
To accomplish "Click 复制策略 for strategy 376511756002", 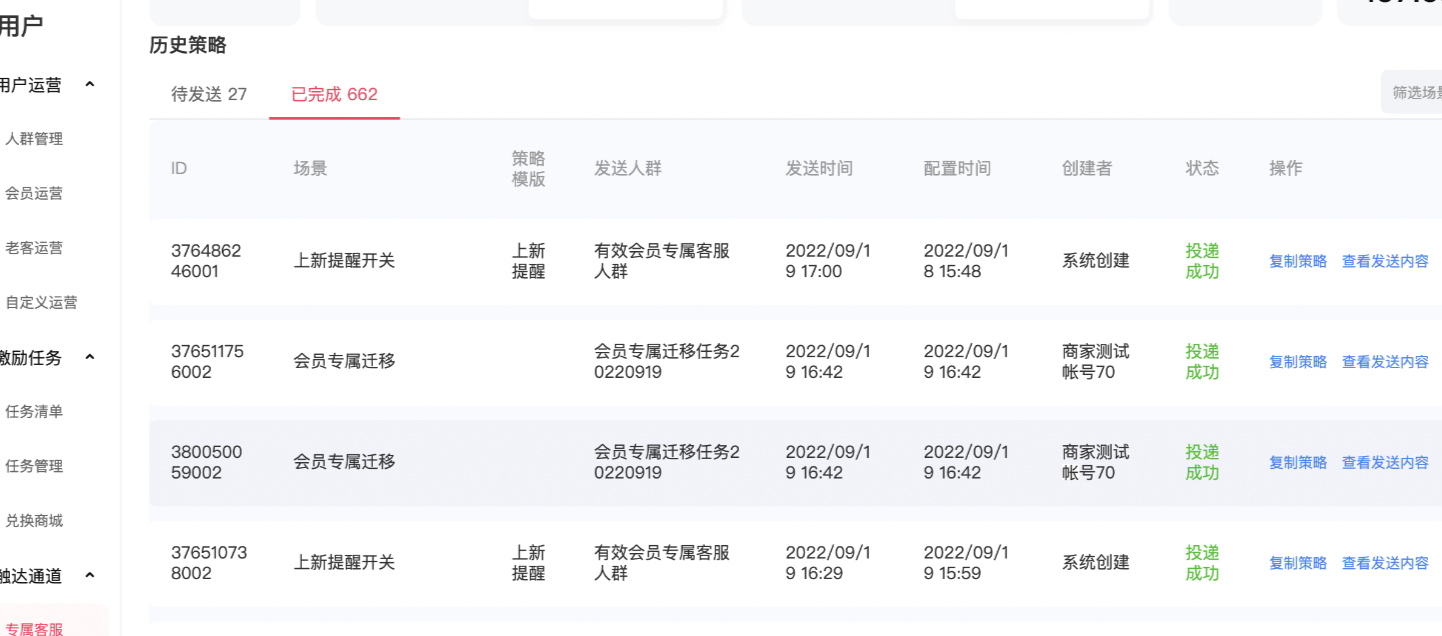I will tap(1296, 361).
